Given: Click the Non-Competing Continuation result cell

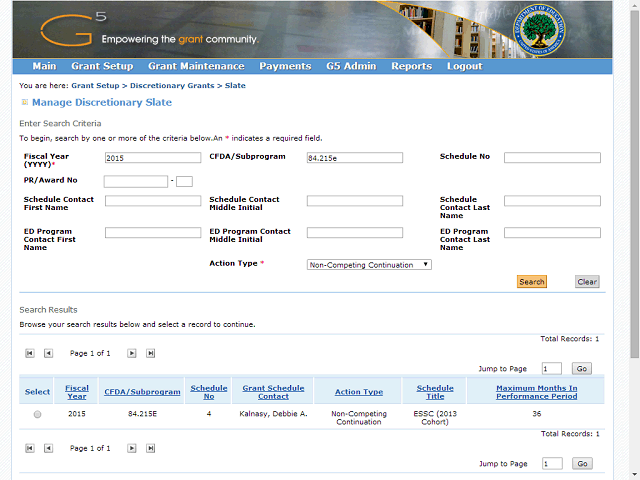Looking at the screenshot, I should (x=359, y=418).
